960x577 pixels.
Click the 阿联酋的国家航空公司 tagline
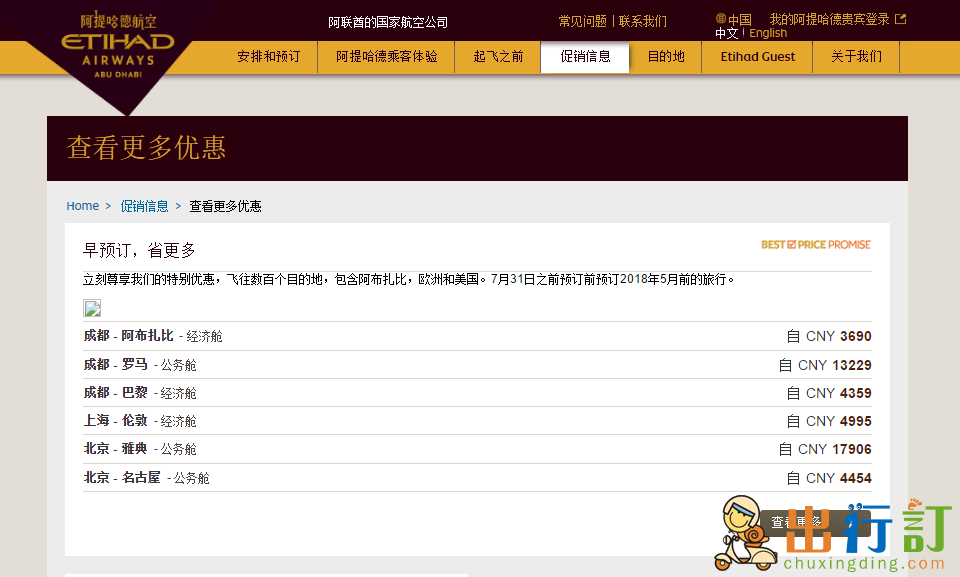pyautogui.click(x=388, y=22)
